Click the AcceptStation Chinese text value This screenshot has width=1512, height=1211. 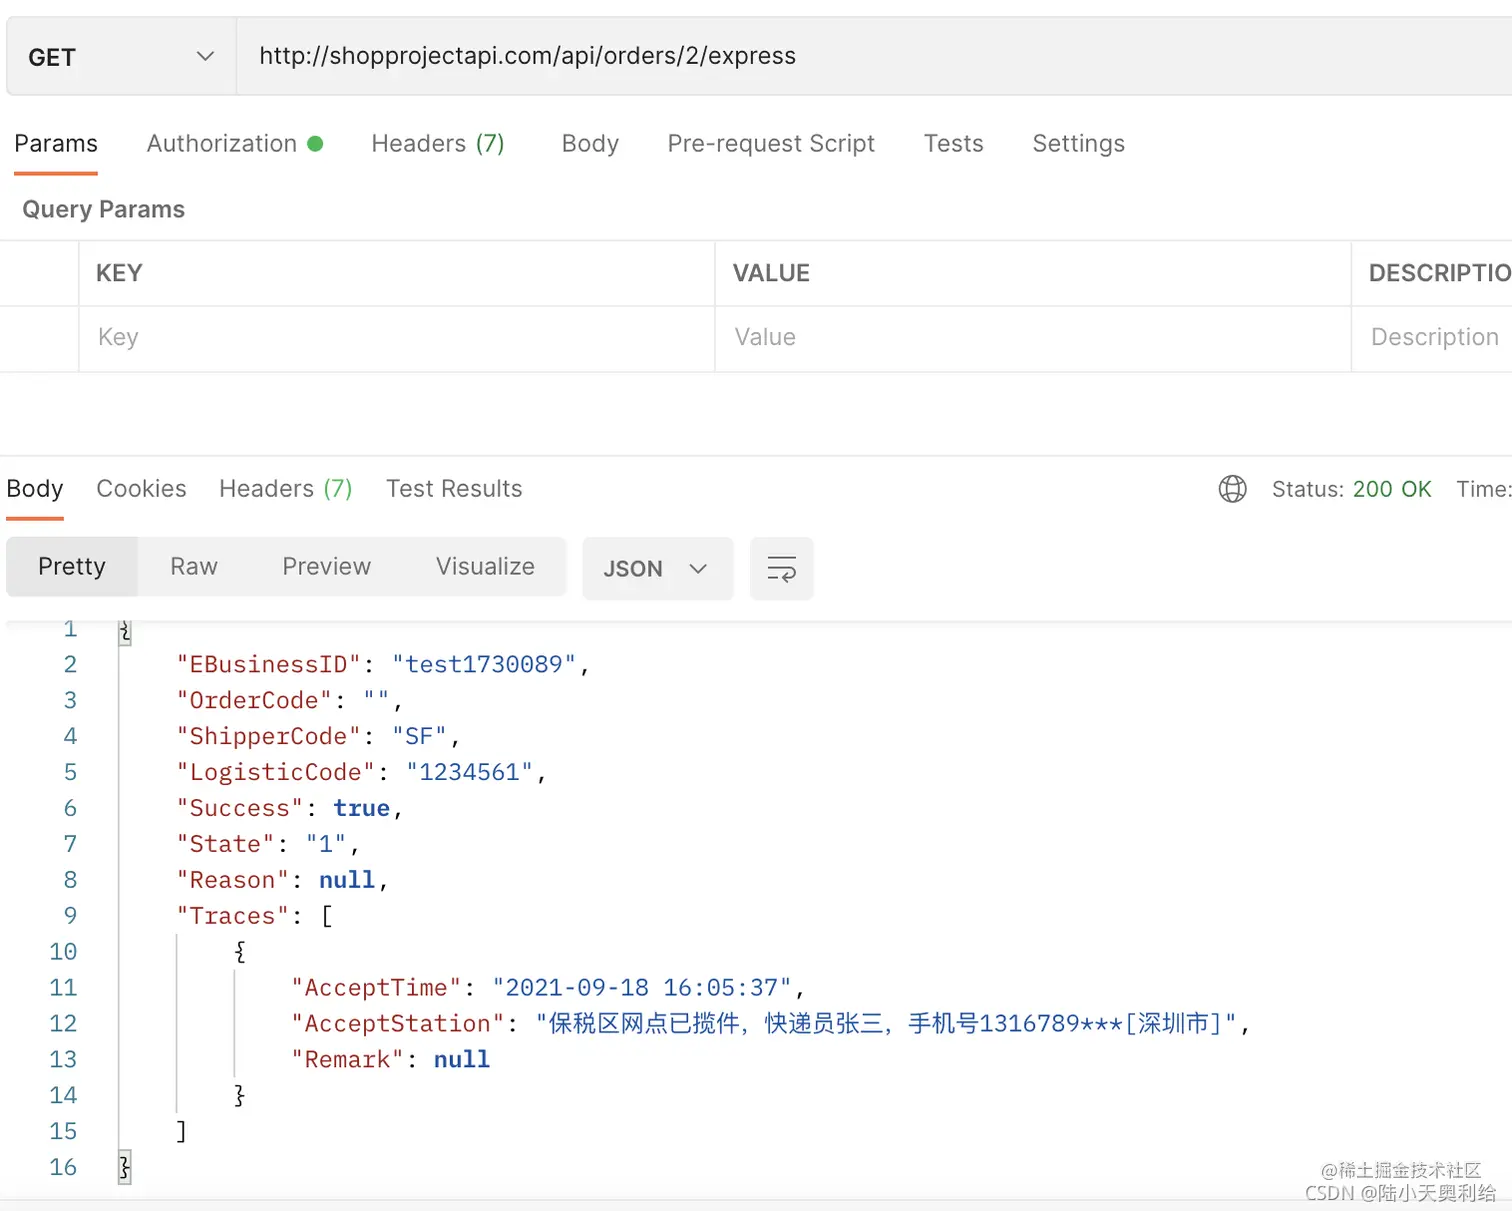click(x=886, y=1025)
